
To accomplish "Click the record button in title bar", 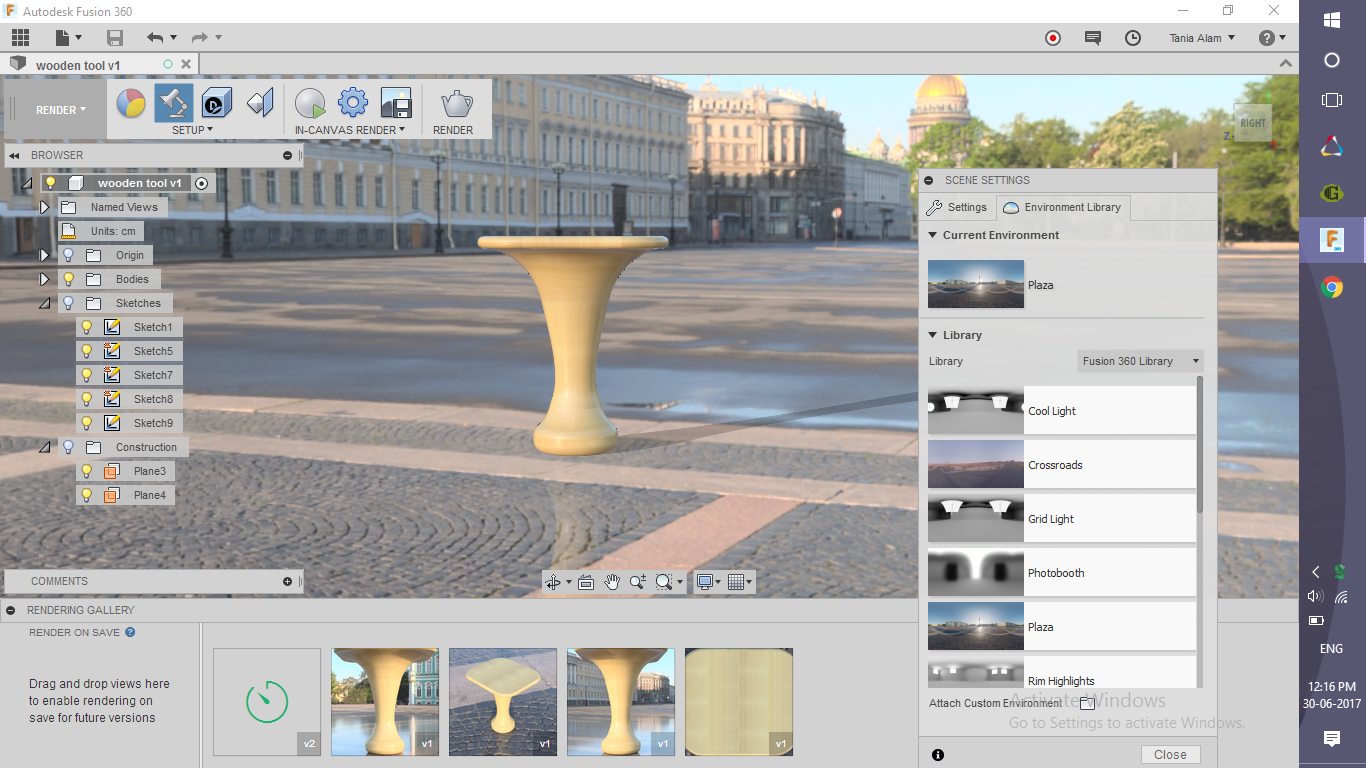I will tap(1053, 38).
